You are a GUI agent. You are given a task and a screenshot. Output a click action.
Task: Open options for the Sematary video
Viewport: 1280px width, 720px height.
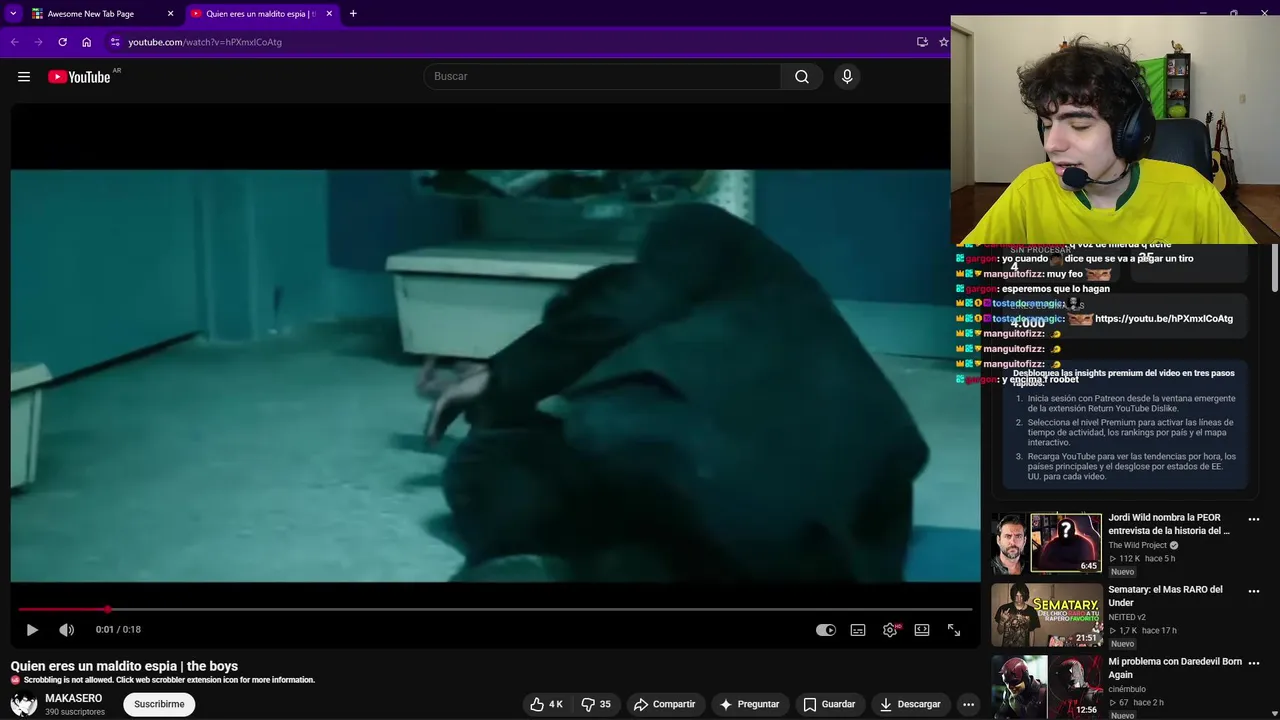click(1254, 592)
